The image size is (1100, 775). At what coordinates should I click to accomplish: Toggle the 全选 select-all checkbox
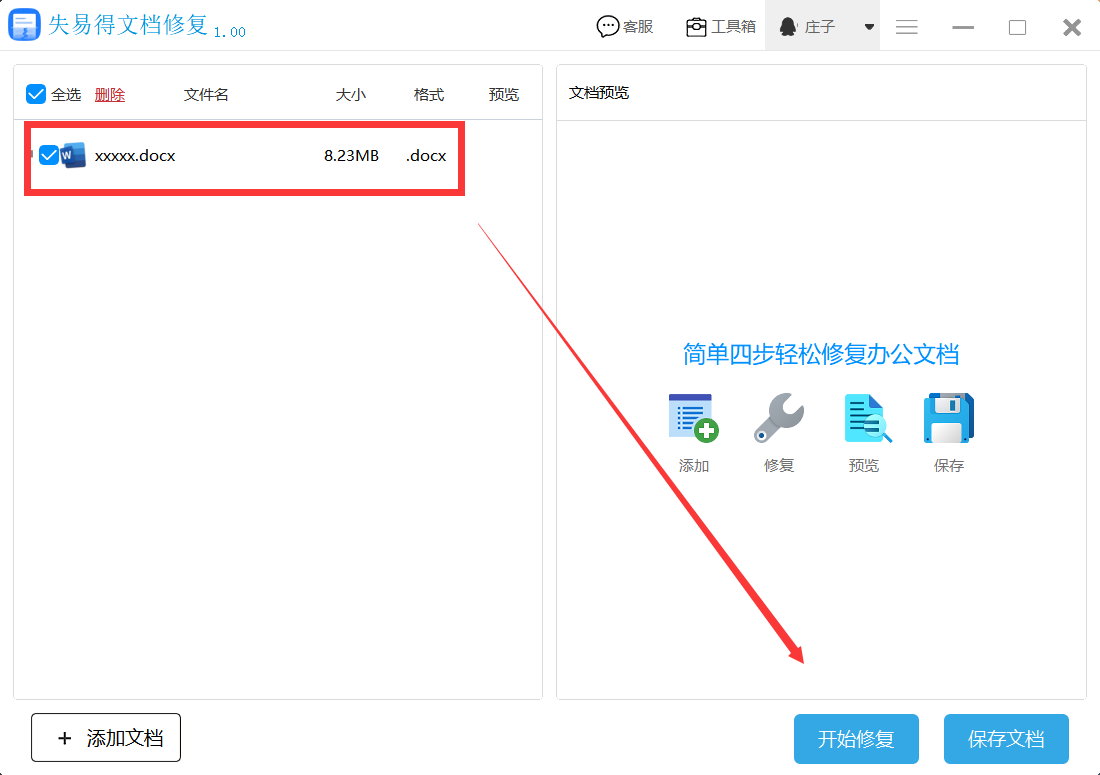36,94
